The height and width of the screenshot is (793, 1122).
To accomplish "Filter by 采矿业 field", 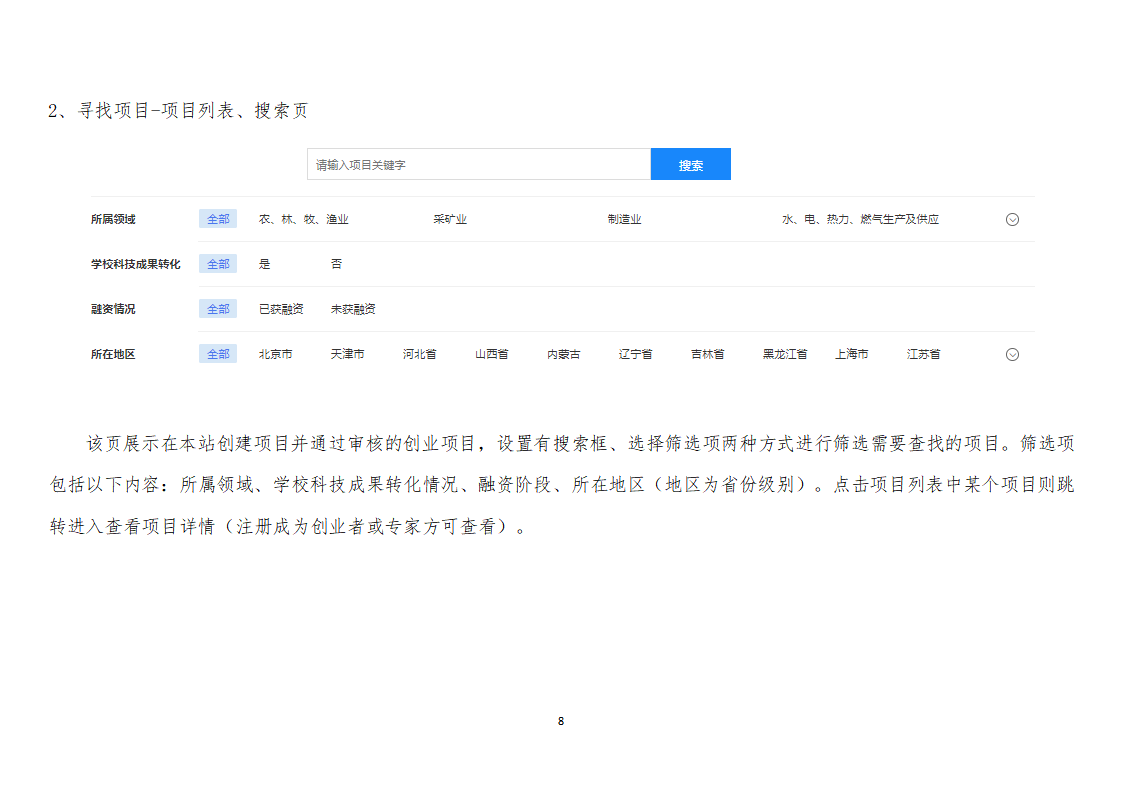I will [450, 219].
